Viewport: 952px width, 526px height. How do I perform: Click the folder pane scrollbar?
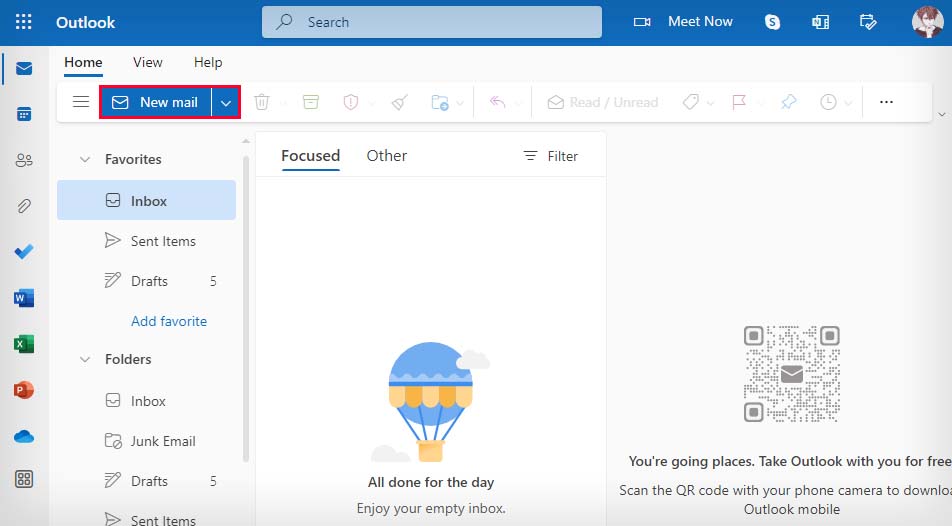pos(246,309)
